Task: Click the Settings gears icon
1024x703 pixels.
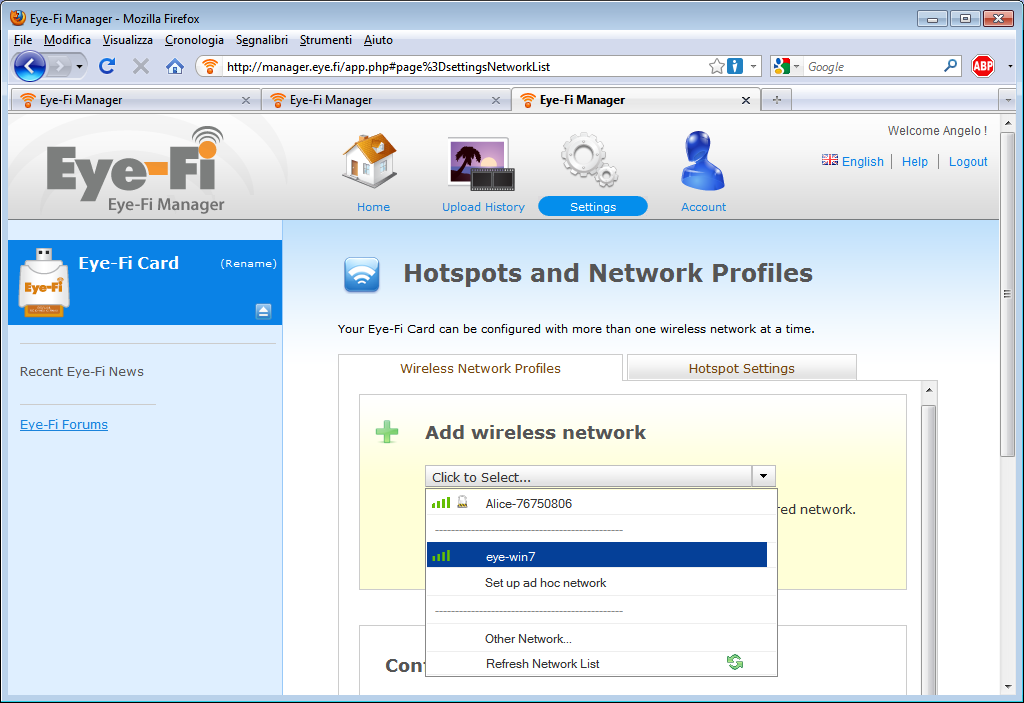Action: pos(589,159)
